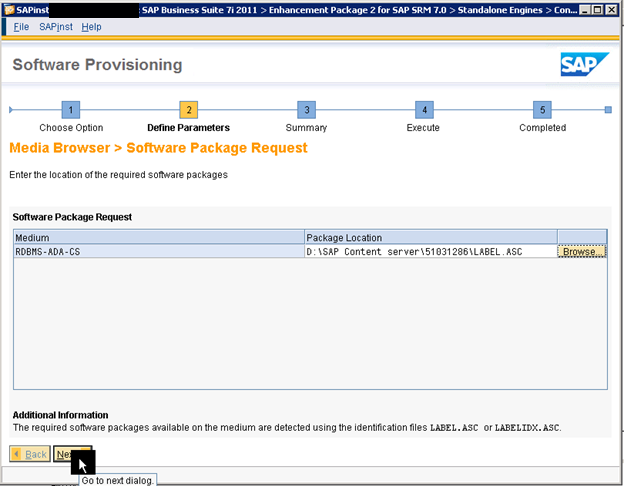Screen dimensions: 627x486
Task: Click the roadmap end square marker
Action: point(608,110)
